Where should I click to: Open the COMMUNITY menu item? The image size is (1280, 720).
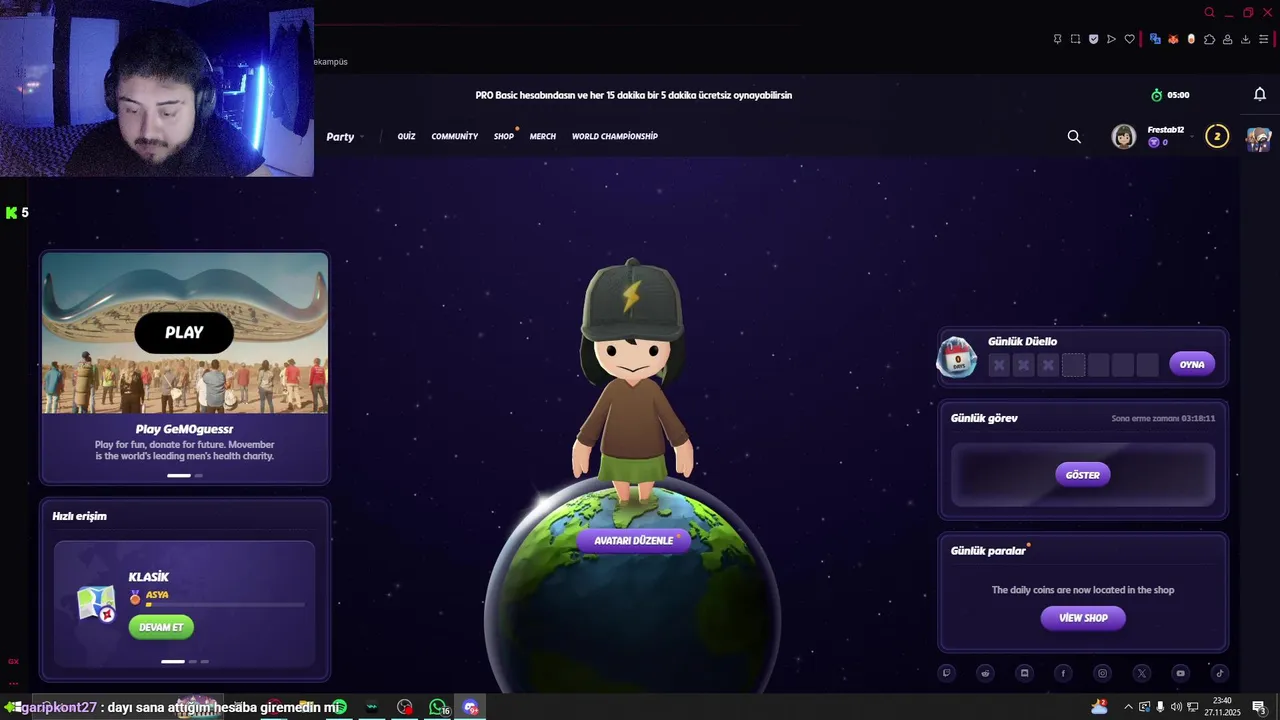pos(455,136)
